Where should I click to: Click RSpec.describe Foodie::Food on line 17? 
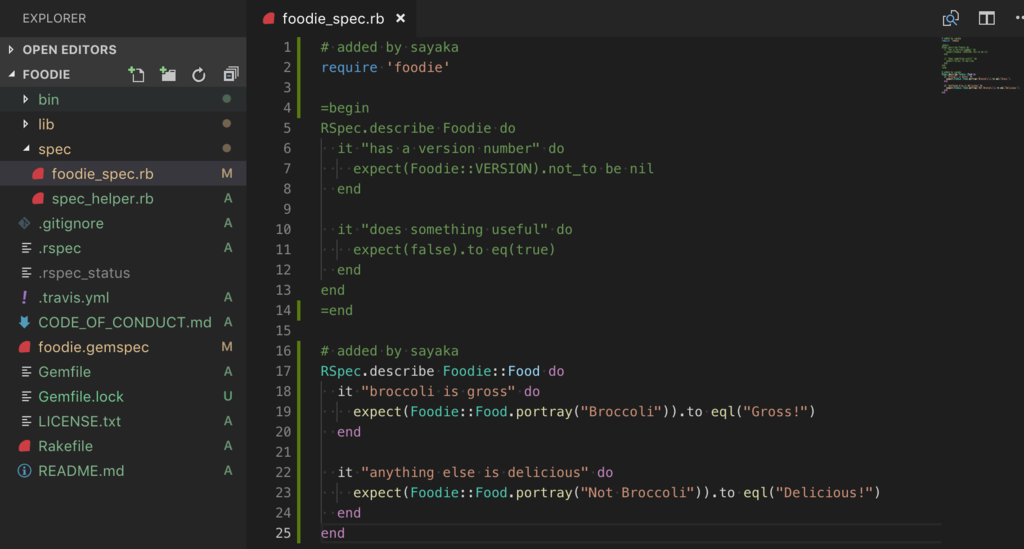pos(430,371)
